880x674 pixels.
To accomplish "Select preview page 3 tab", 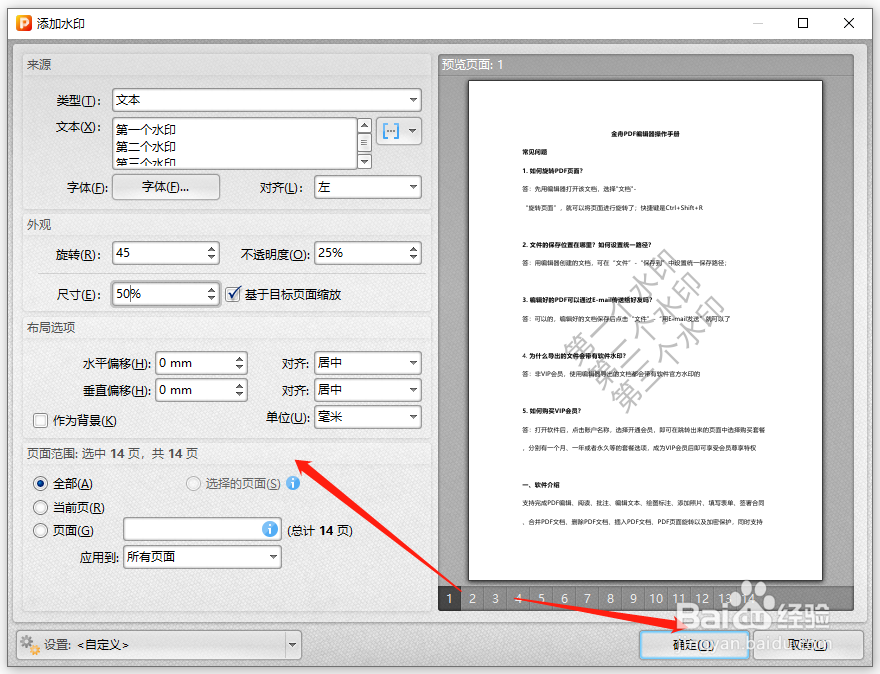I will tap(496, 599).
